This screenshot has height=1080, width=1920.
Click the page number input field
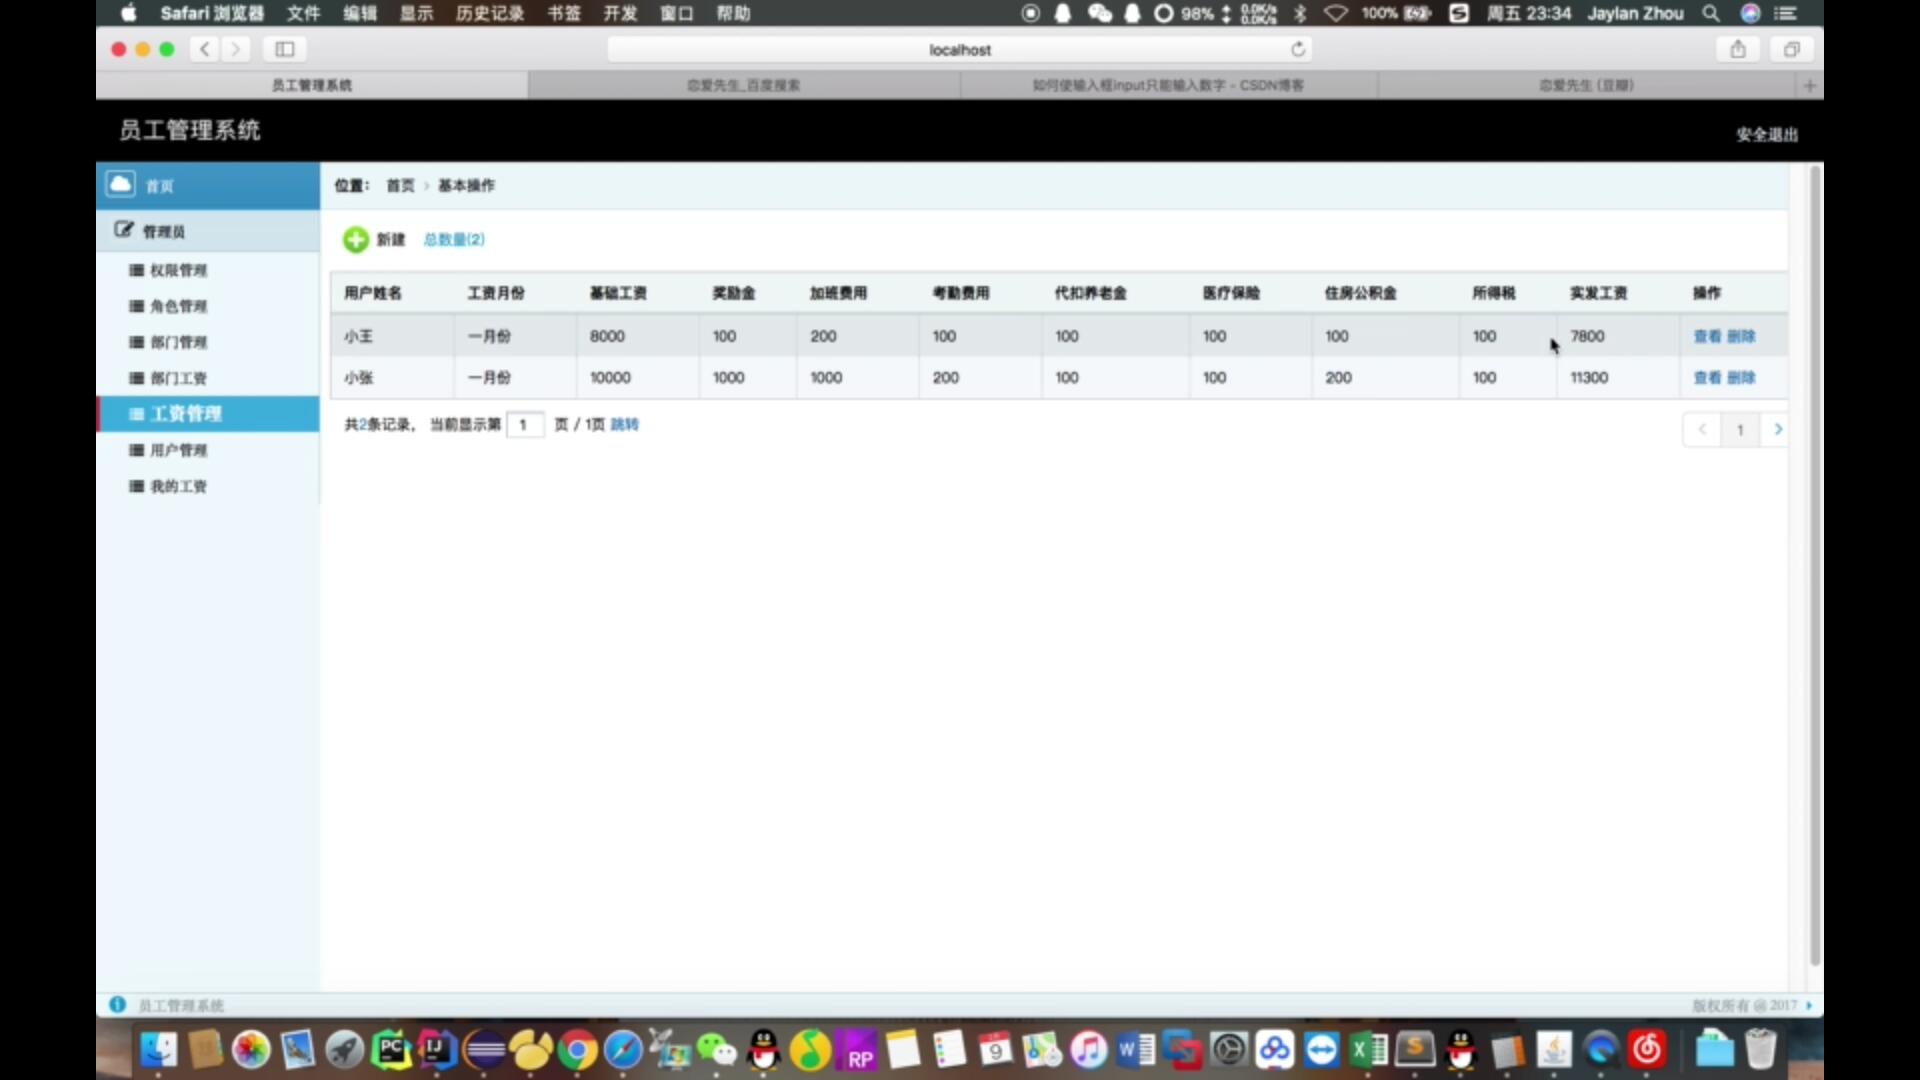[x=525, y=424]
